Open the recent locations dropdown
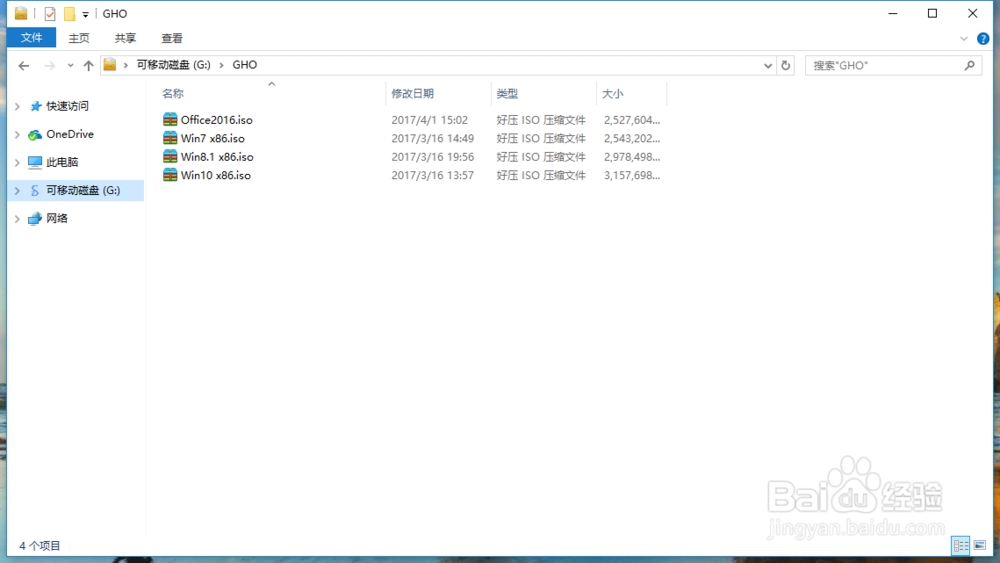The height and width of the screenshot is (563, 1000). [x=70, y=65]
